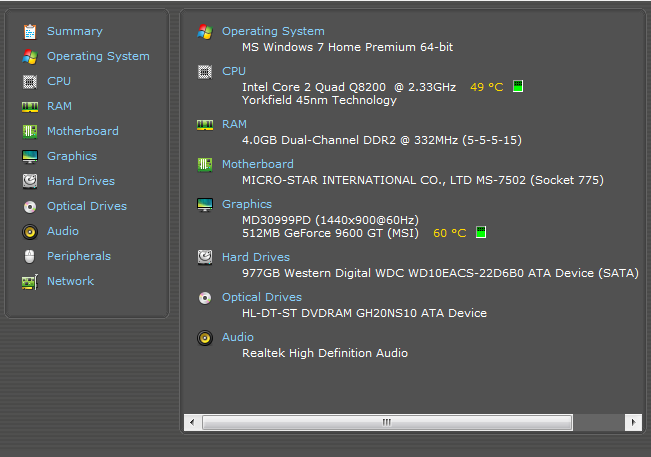This screenshot has width=651, height=457.
Task: Open the Motherboard section in sidebar
Action: click(x=83, y=131)
